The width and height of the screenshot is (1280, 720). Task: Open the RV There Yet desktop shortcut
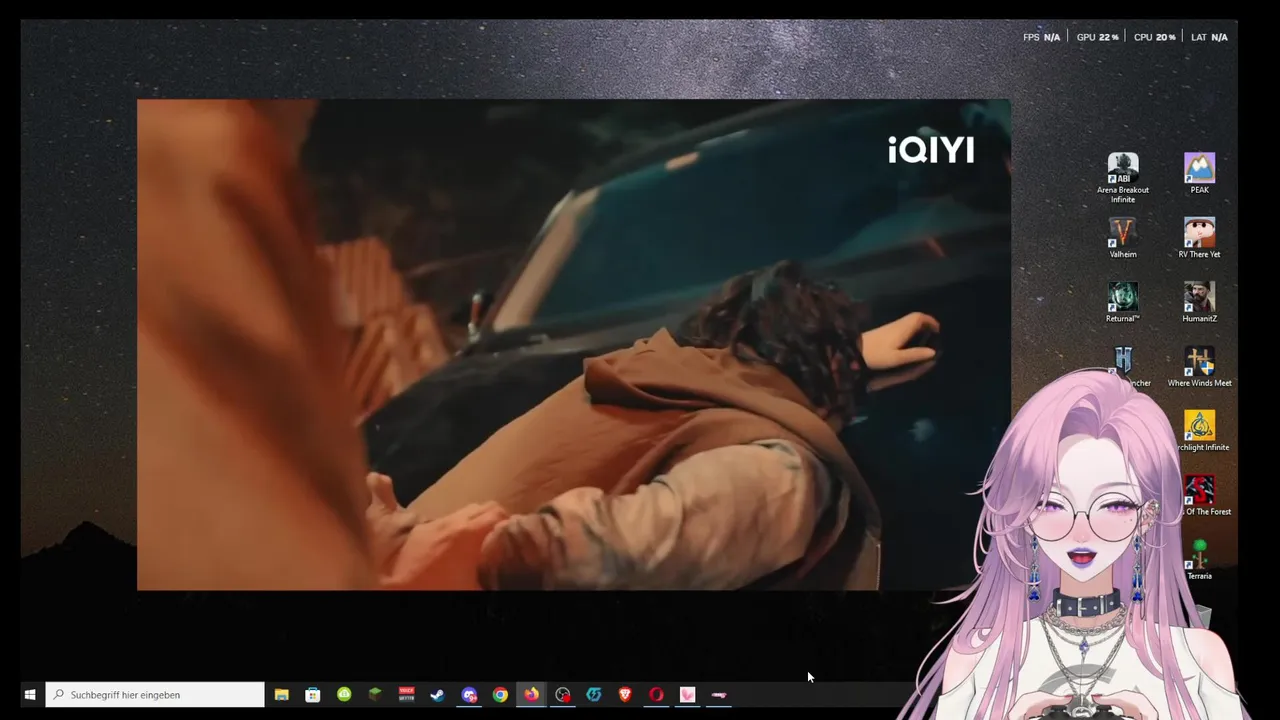[x=1199, y=238]
